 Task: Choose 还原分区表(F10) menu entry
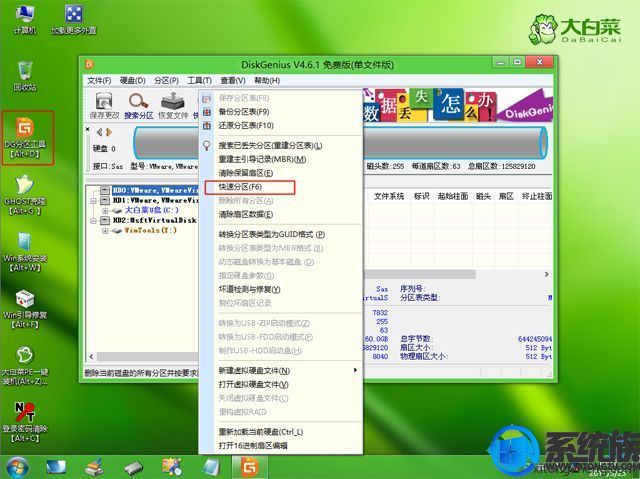pos(281,126)
